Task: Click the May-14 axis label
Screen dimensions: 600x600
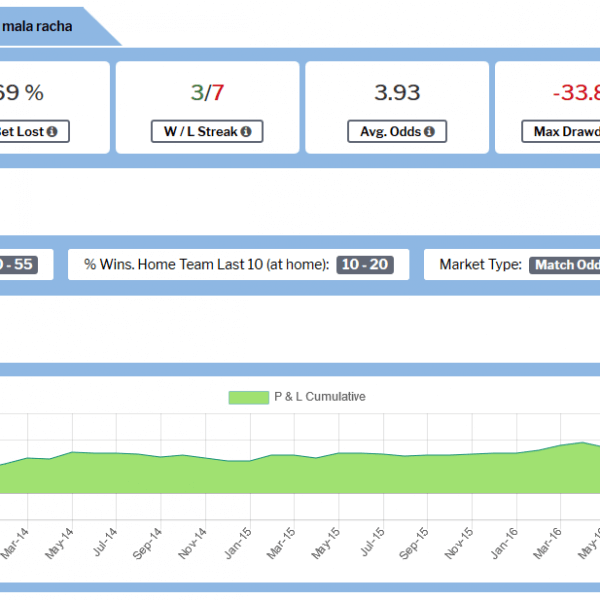Action: click(x=60, y=544)
